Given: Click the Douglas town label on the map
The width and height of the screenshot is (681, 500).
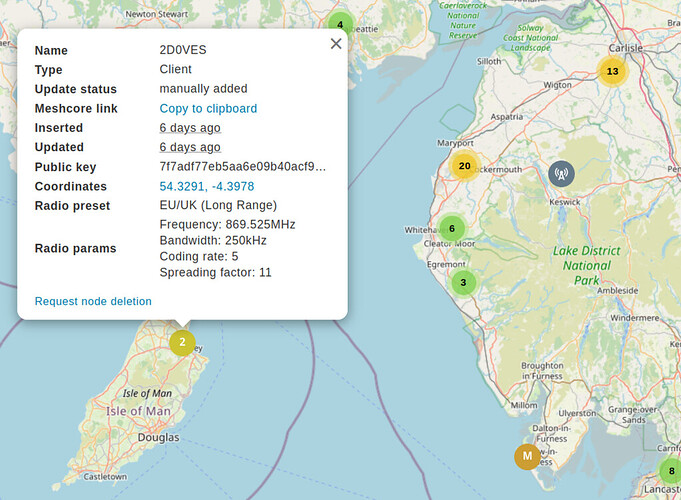Looking at the screenshot, I should pos(159,437).
